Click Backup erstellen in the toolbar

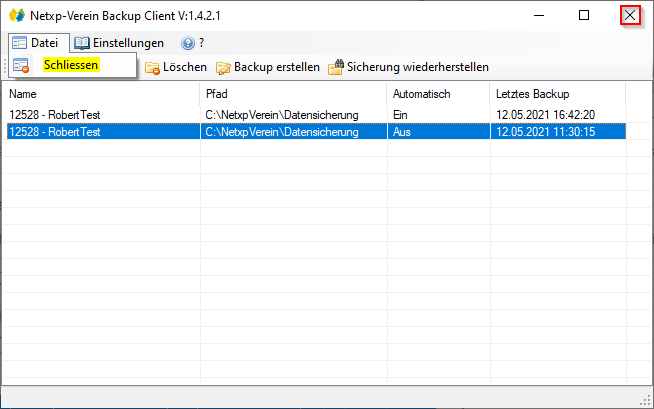coord(268,67)
